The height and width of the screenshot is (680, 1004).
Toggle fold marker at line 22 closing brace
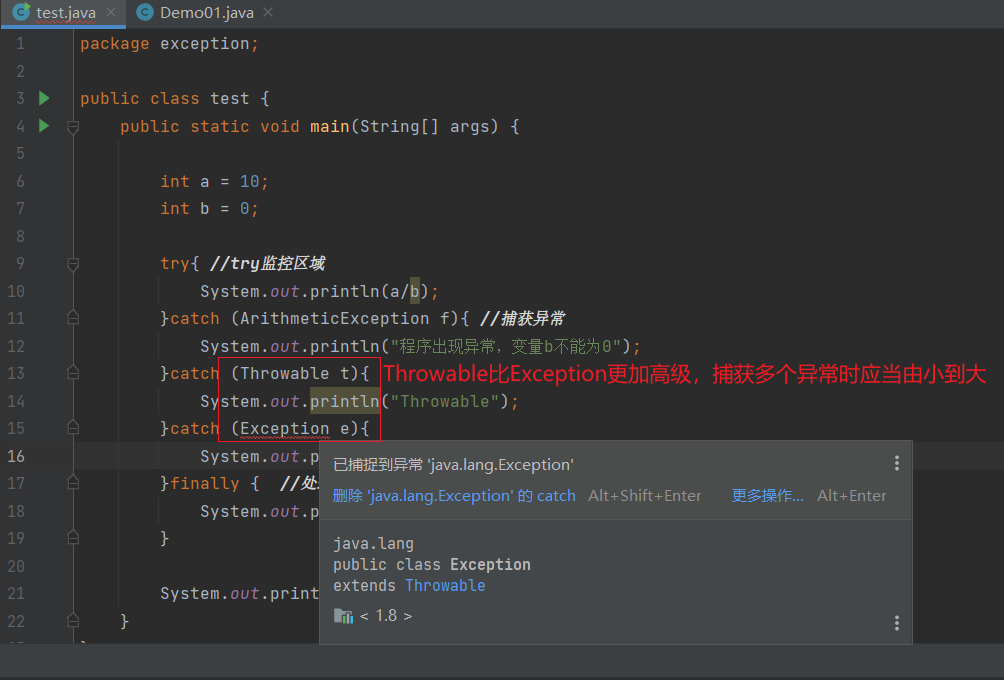[x=73, y=620]
